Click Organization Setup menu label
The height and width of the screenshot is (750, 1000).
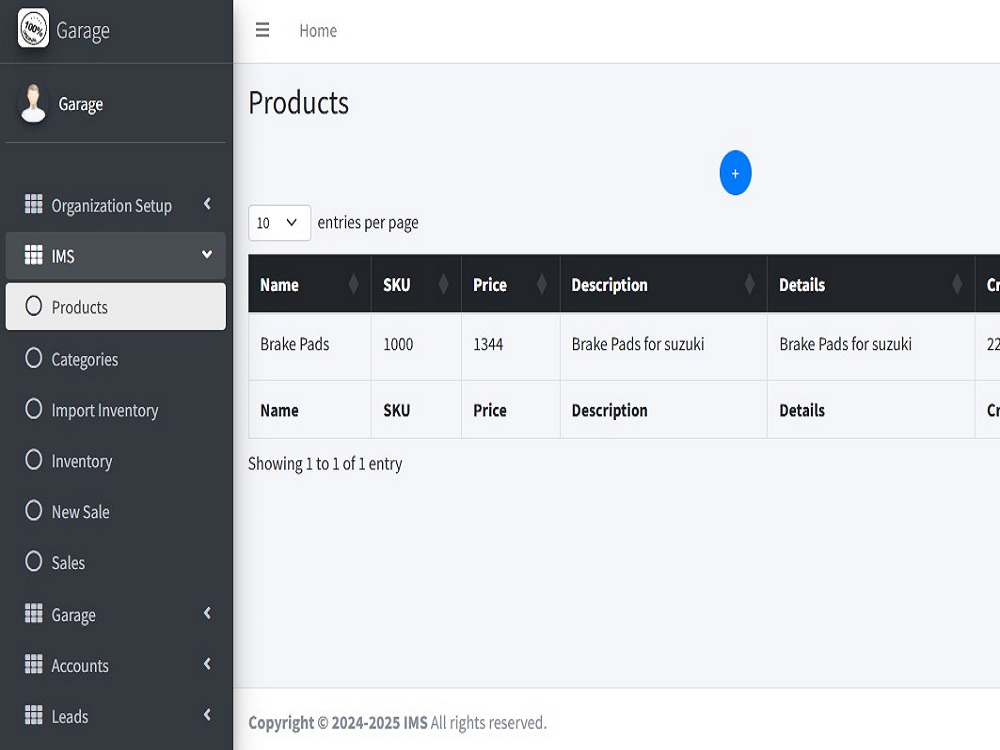[x=112, y=206]
